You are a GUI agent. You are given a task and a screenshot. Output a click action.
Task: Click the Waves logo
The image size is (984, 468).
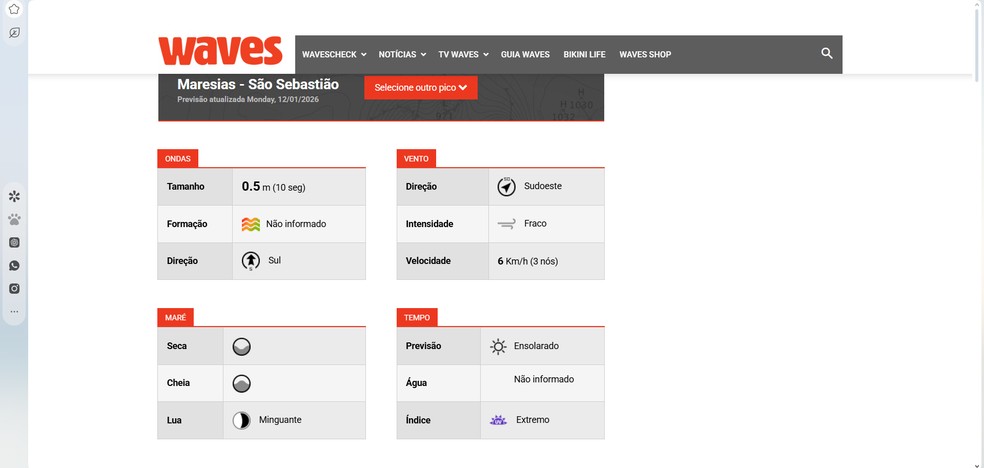click(x=220, y=51)
